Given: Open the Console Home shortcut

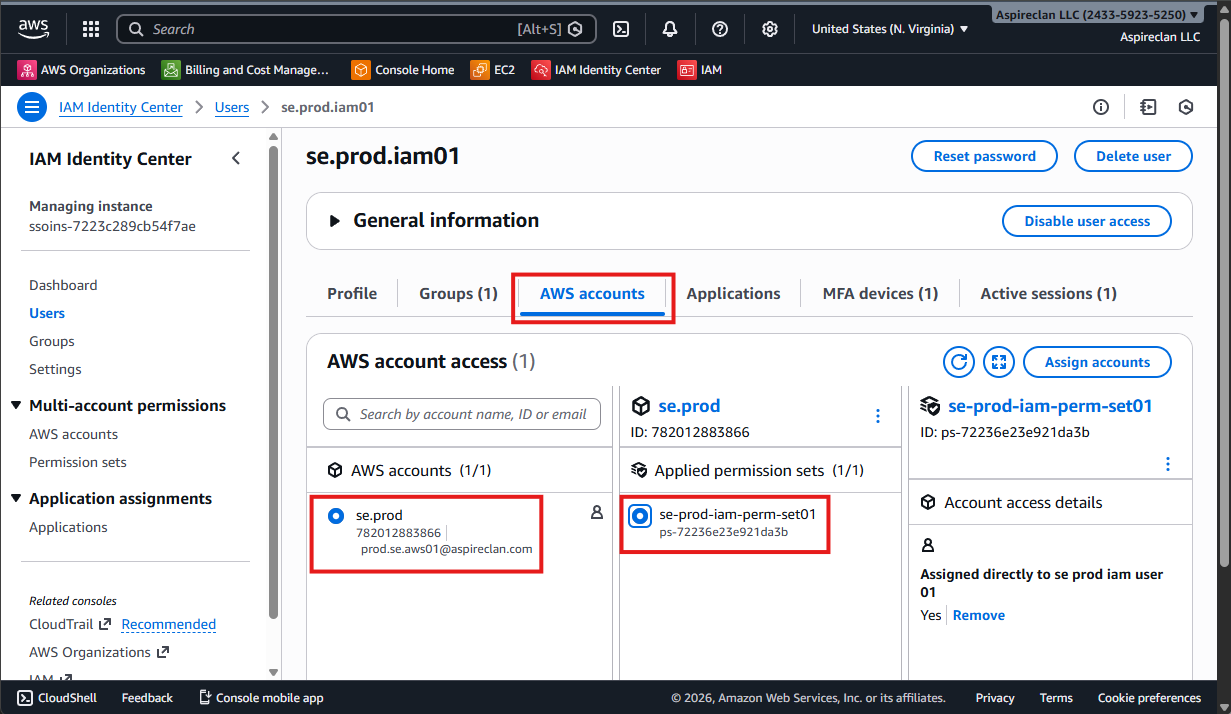Looking at the screenshot, I should 403,70.
